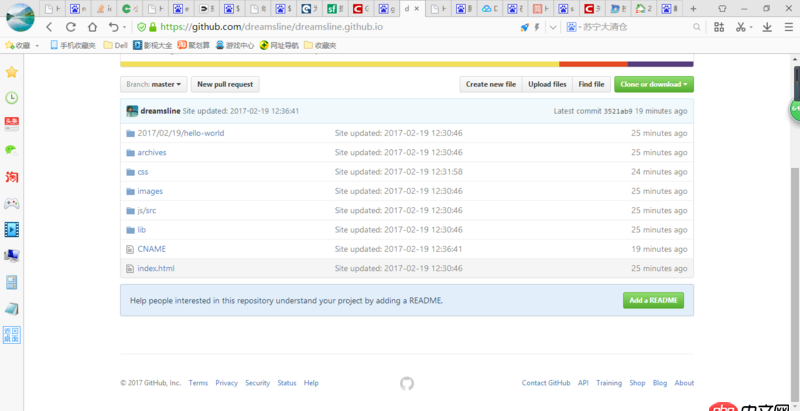800x411 pixels.
Task: Open the Contact GitHub footer link
Action: click(546, 383)
